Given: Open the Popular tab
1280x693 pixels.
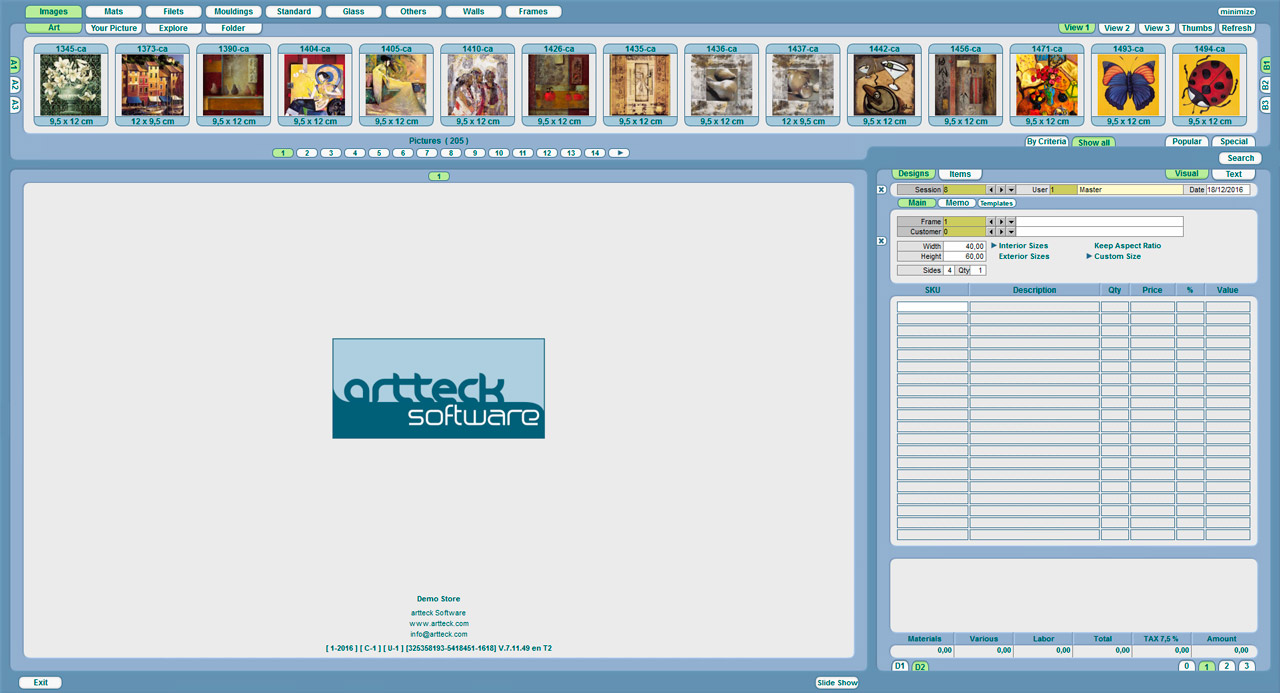Looking at the screenshot, I should pos(1187,142).
